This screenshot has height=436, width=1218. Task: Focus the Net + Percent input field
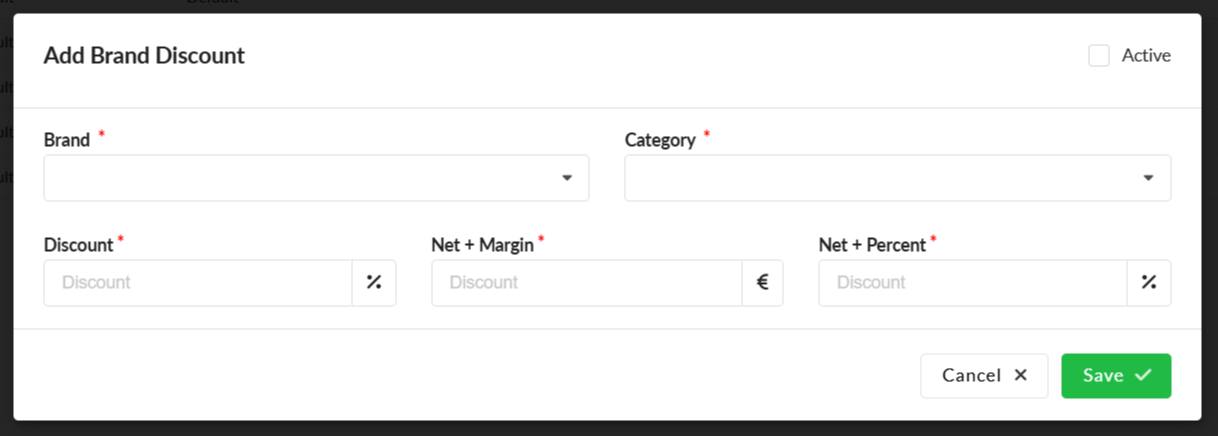972,283
